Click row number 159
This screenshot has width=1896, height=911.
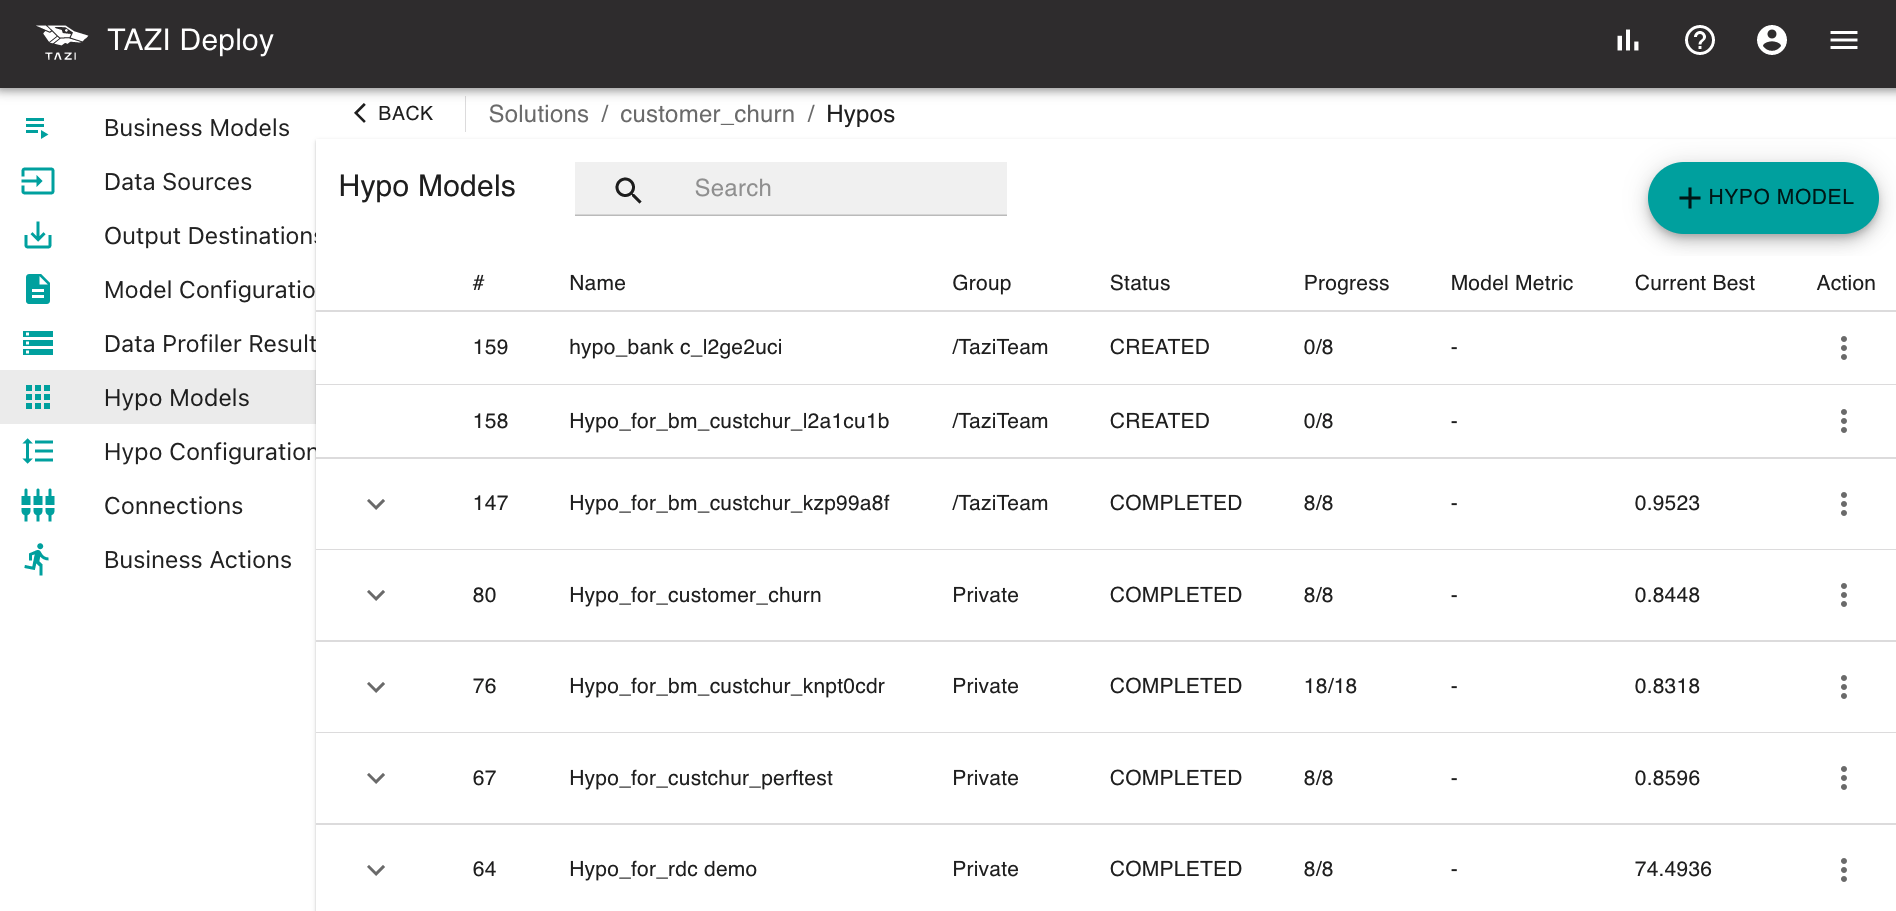click(x=490, y=347)
